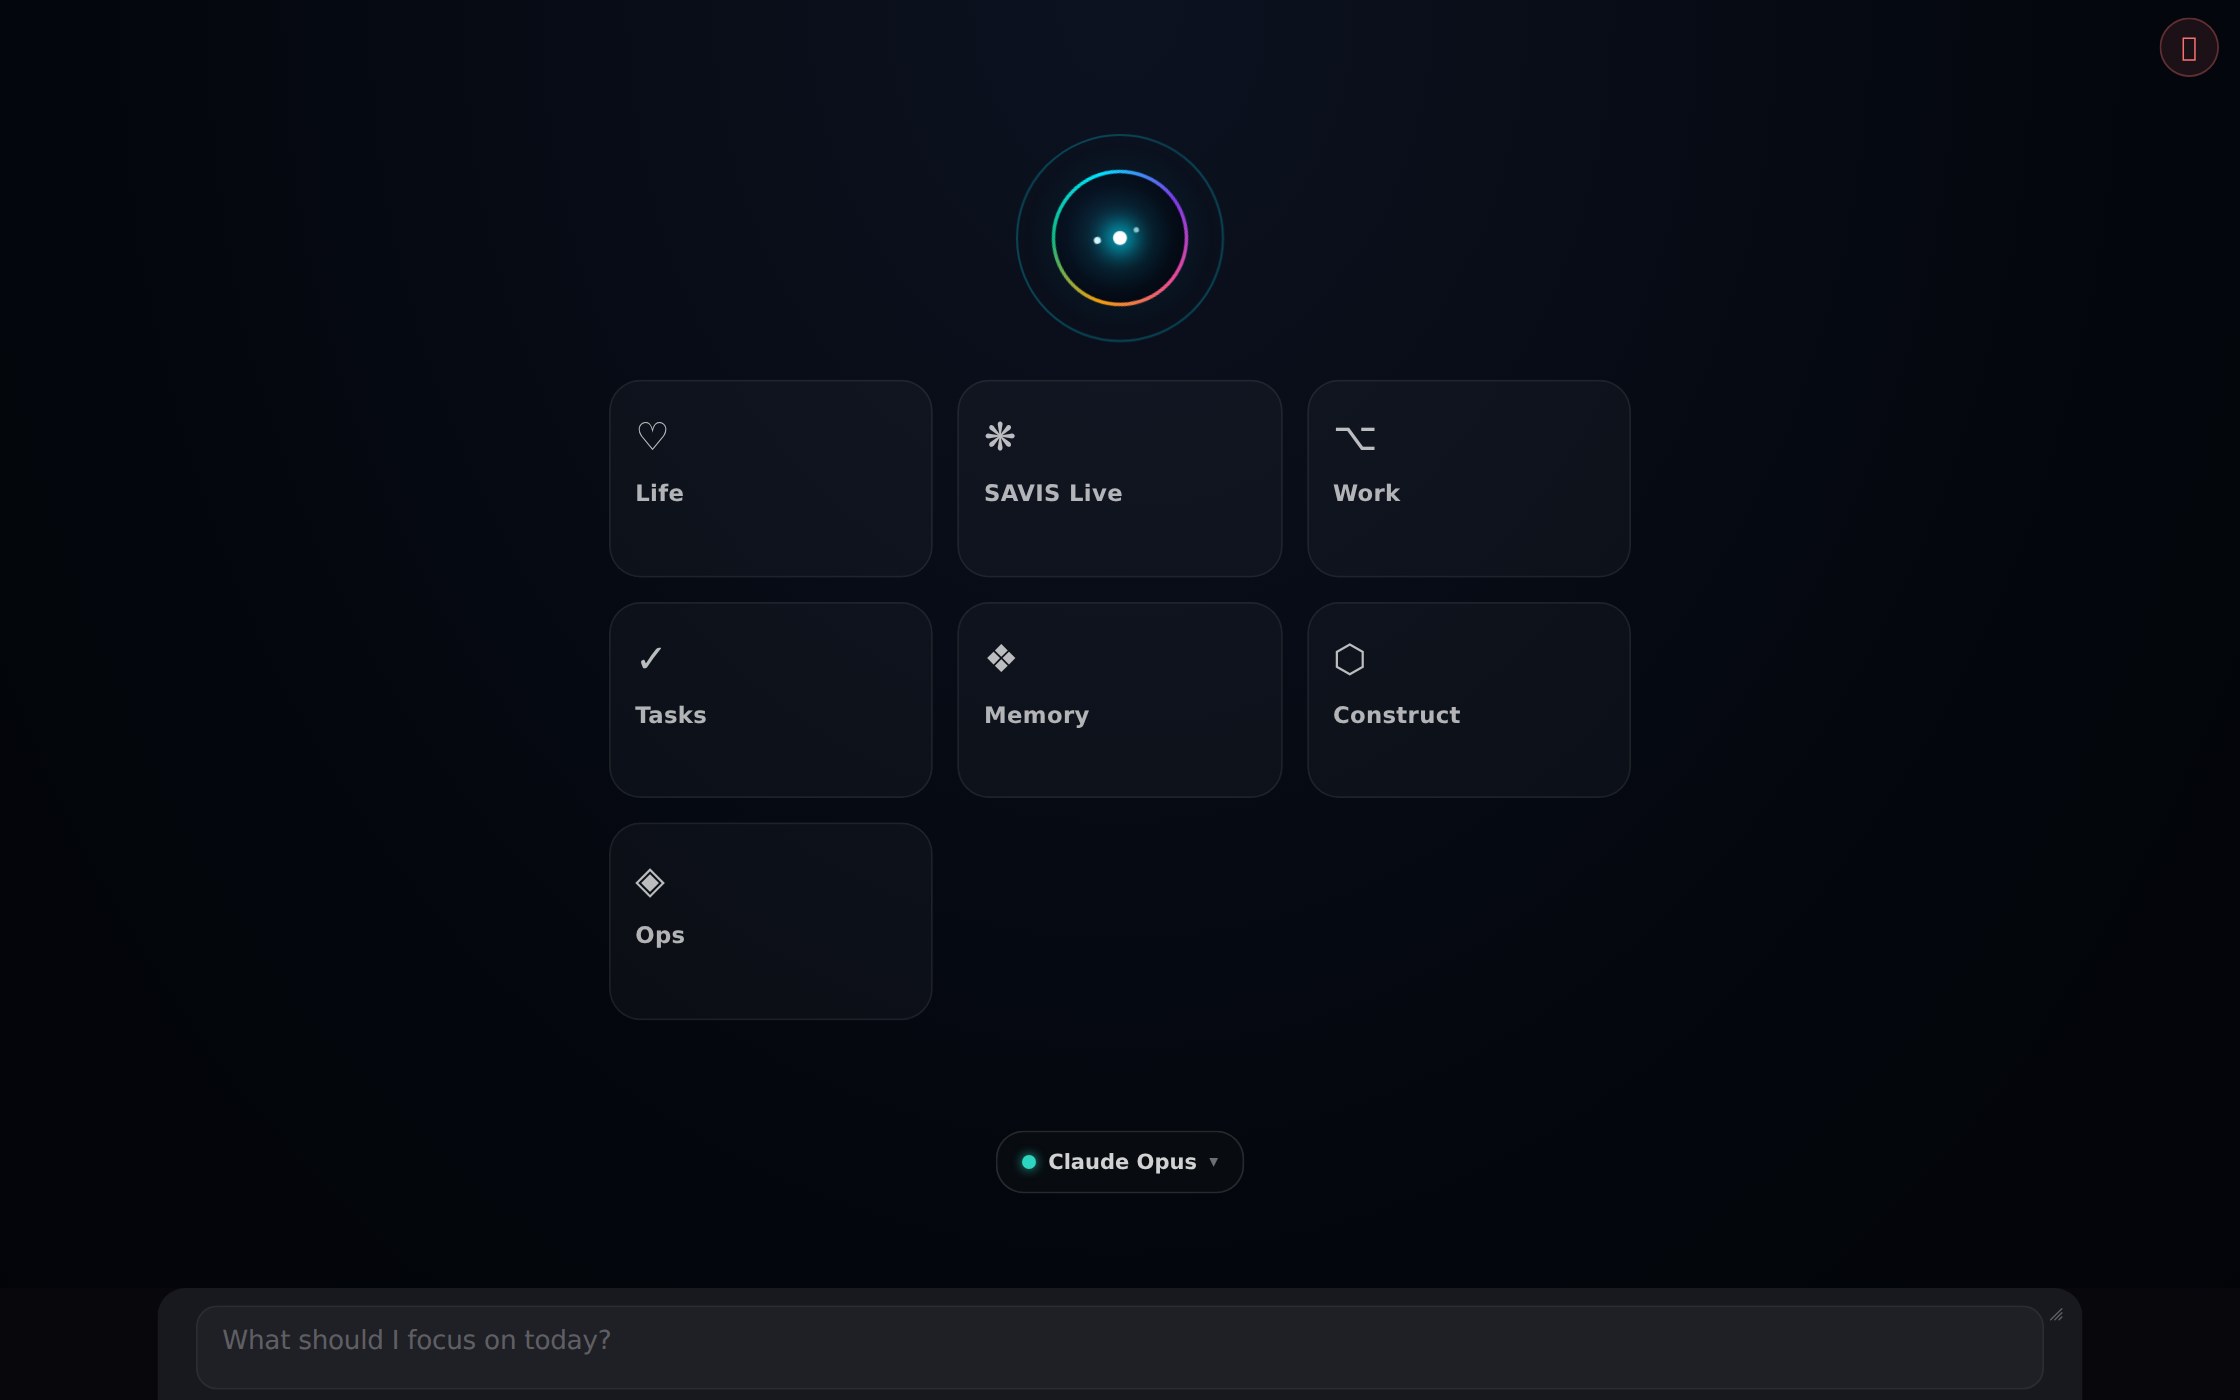The width and height of the screenshot is (2240, 1400).
Task: Go to the Work section
Action: click(1469, 478)
